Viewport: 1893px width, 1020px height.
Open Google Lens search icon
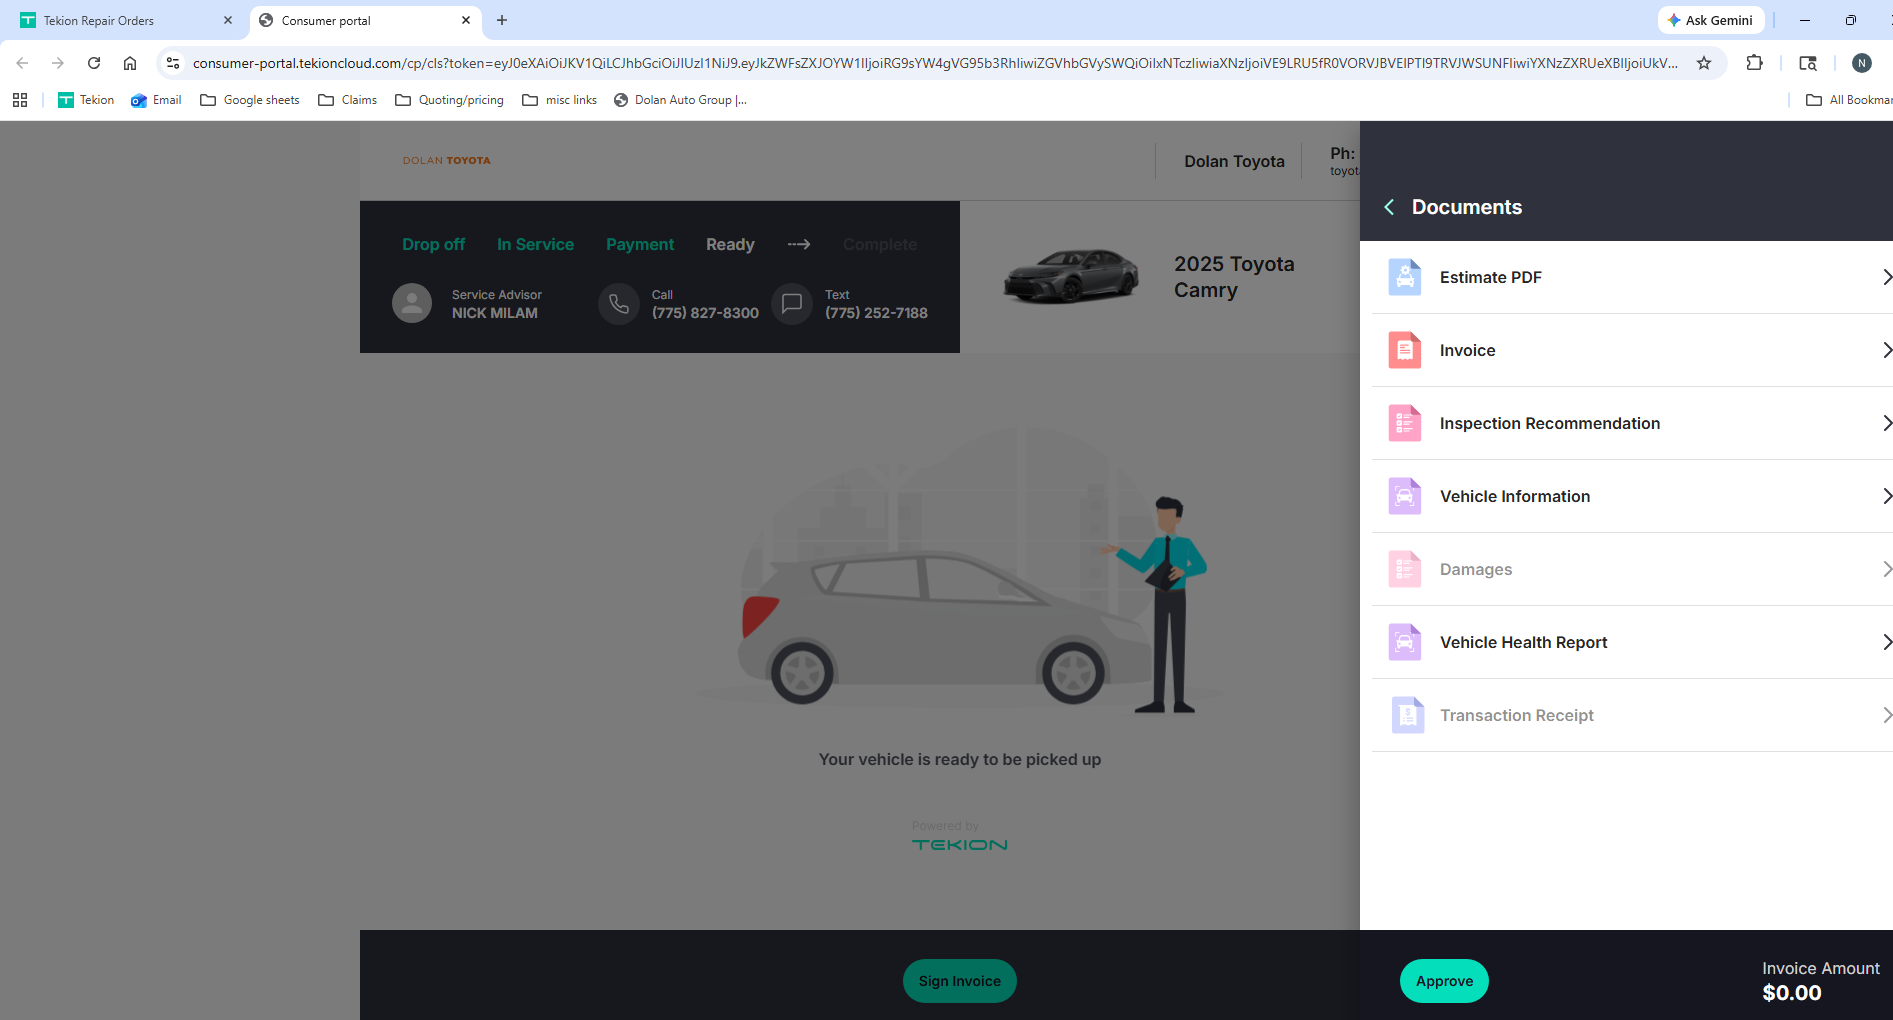point(1808,63)
